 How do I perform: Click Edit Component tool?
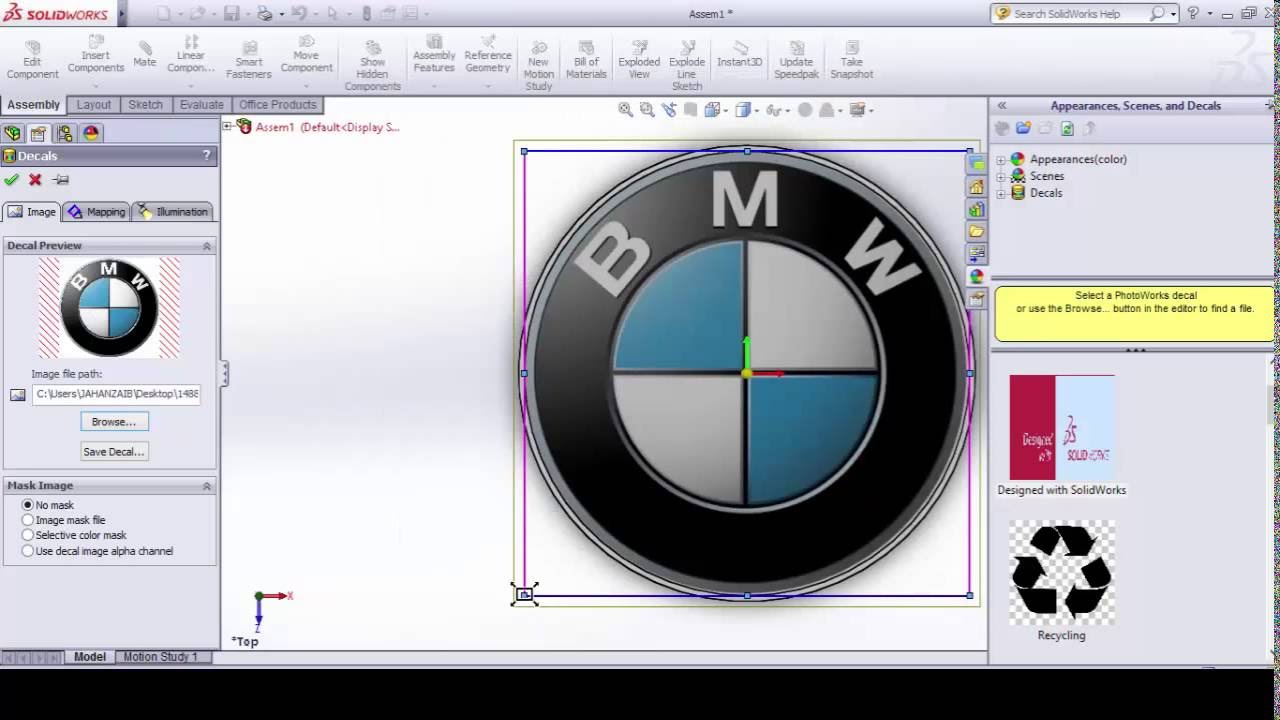(x=32, y=60)
